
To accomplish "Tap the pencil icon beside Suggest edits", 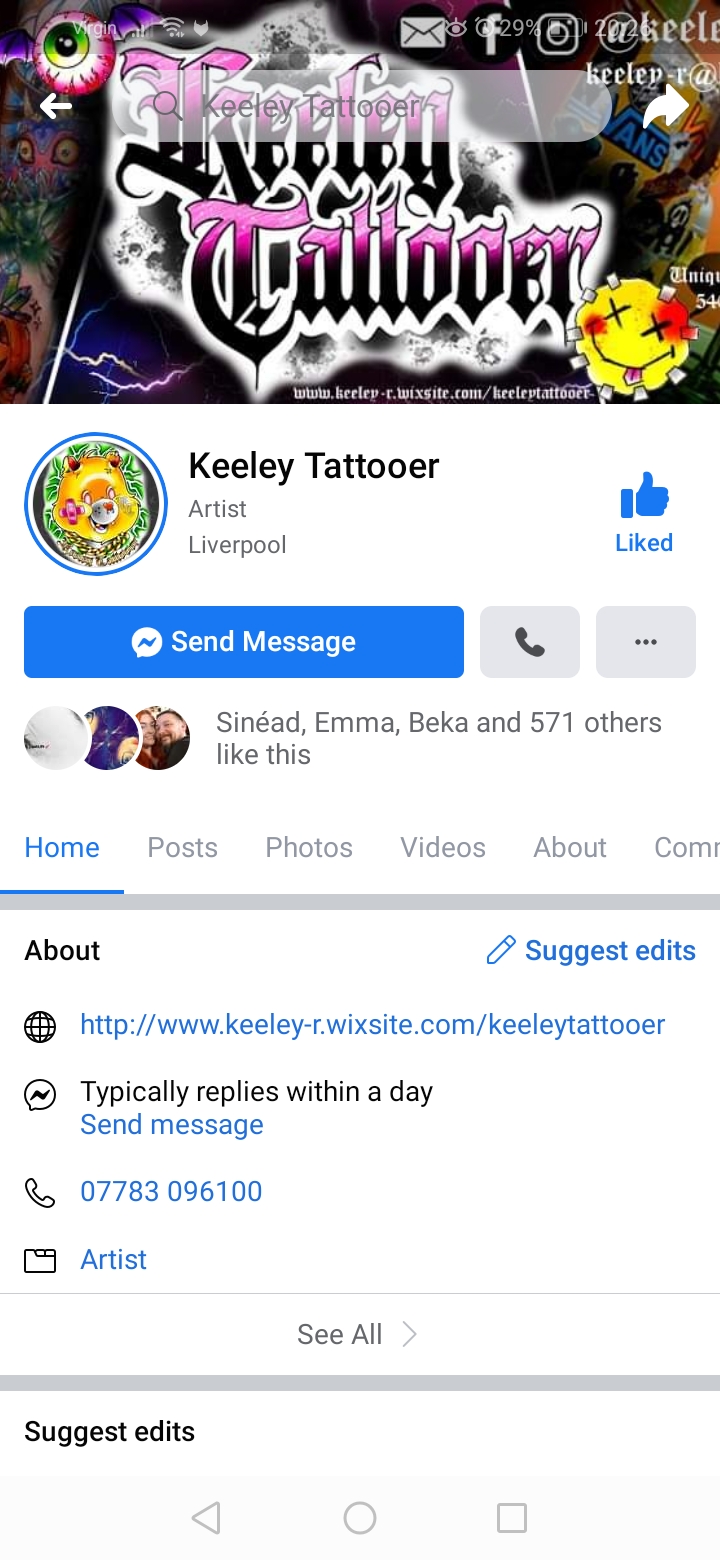I will click(501, 950).
